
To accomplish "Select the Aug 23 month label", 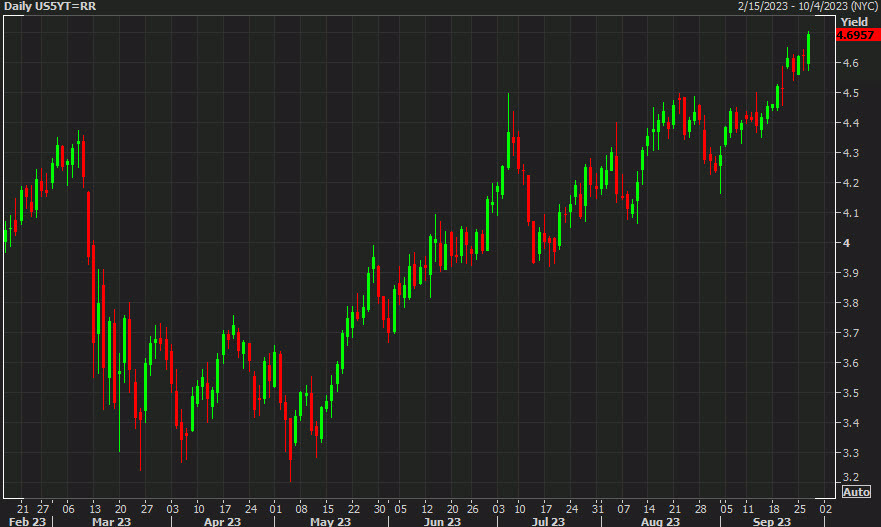I will (660, 521).
